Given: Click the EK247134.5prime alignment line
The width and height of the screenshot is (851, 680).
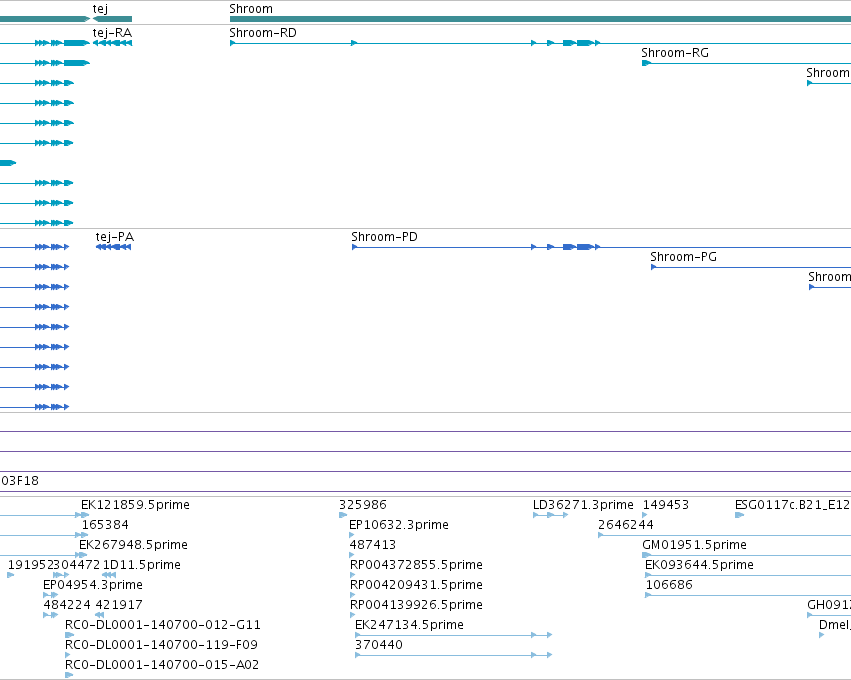Looking at the screenshot, I should point(453,635).
